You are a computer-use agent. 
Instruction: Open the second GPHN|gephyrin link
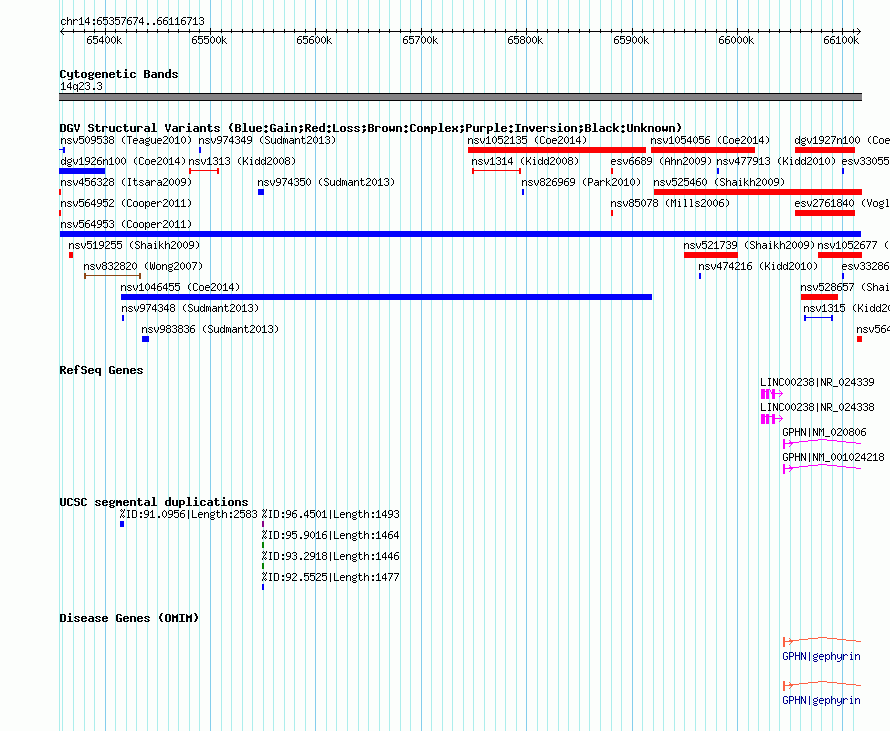tap(821, 700)
